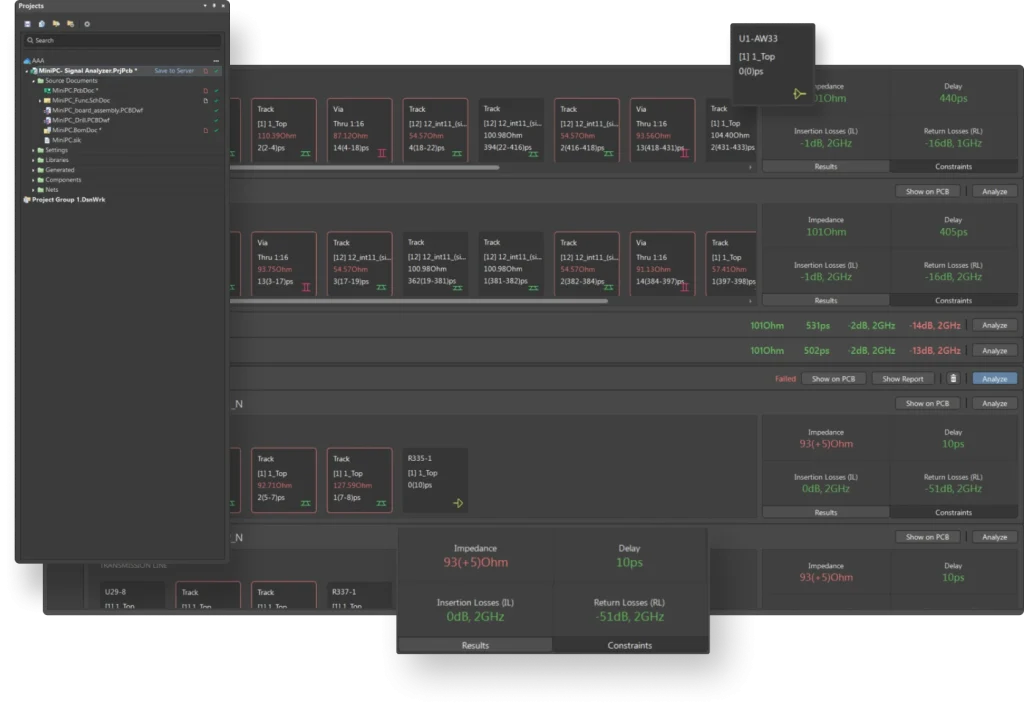Click the Show Report button
The height and width of the screenshot is (711, 1024).
coord(903,379)
